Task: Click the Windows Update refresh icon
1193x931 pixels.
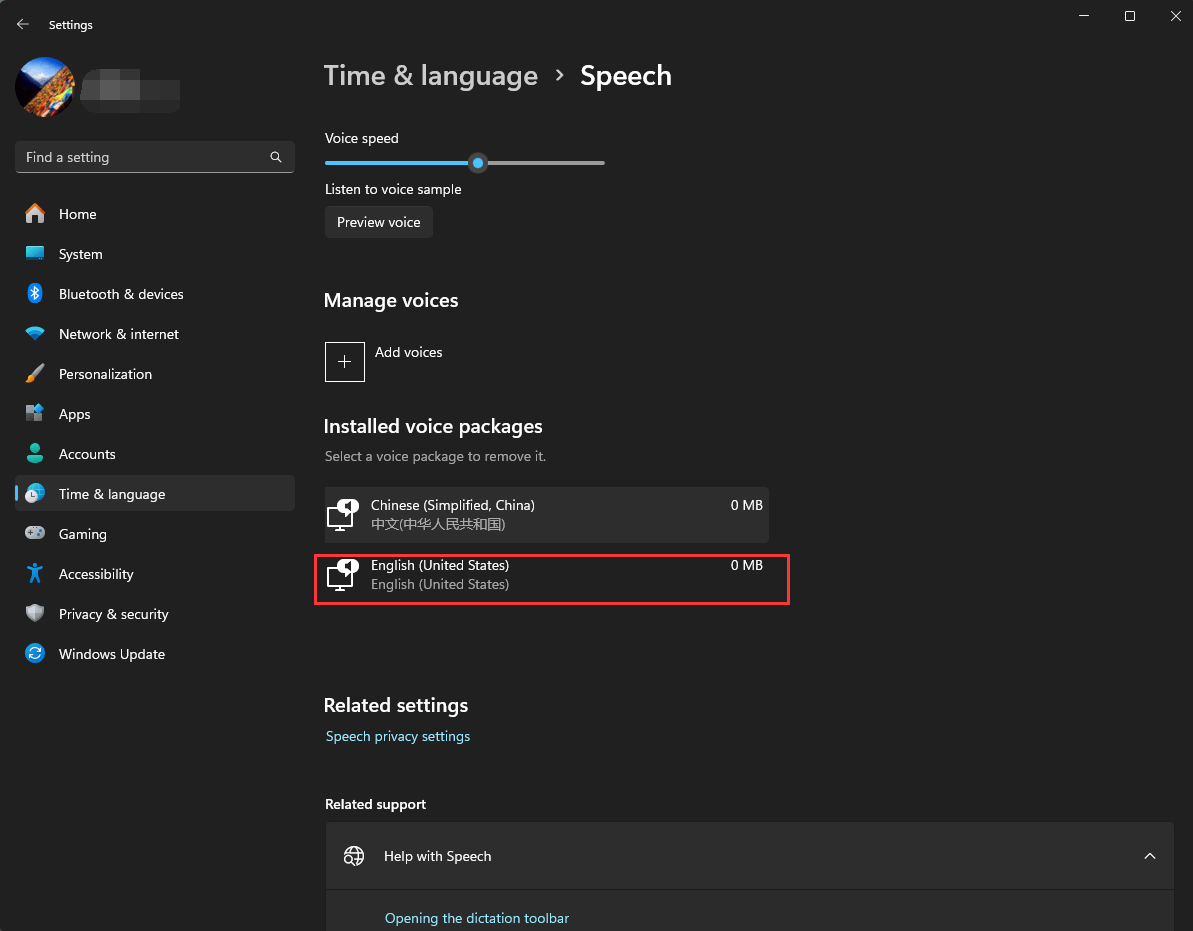Action: tap(35, 653)
